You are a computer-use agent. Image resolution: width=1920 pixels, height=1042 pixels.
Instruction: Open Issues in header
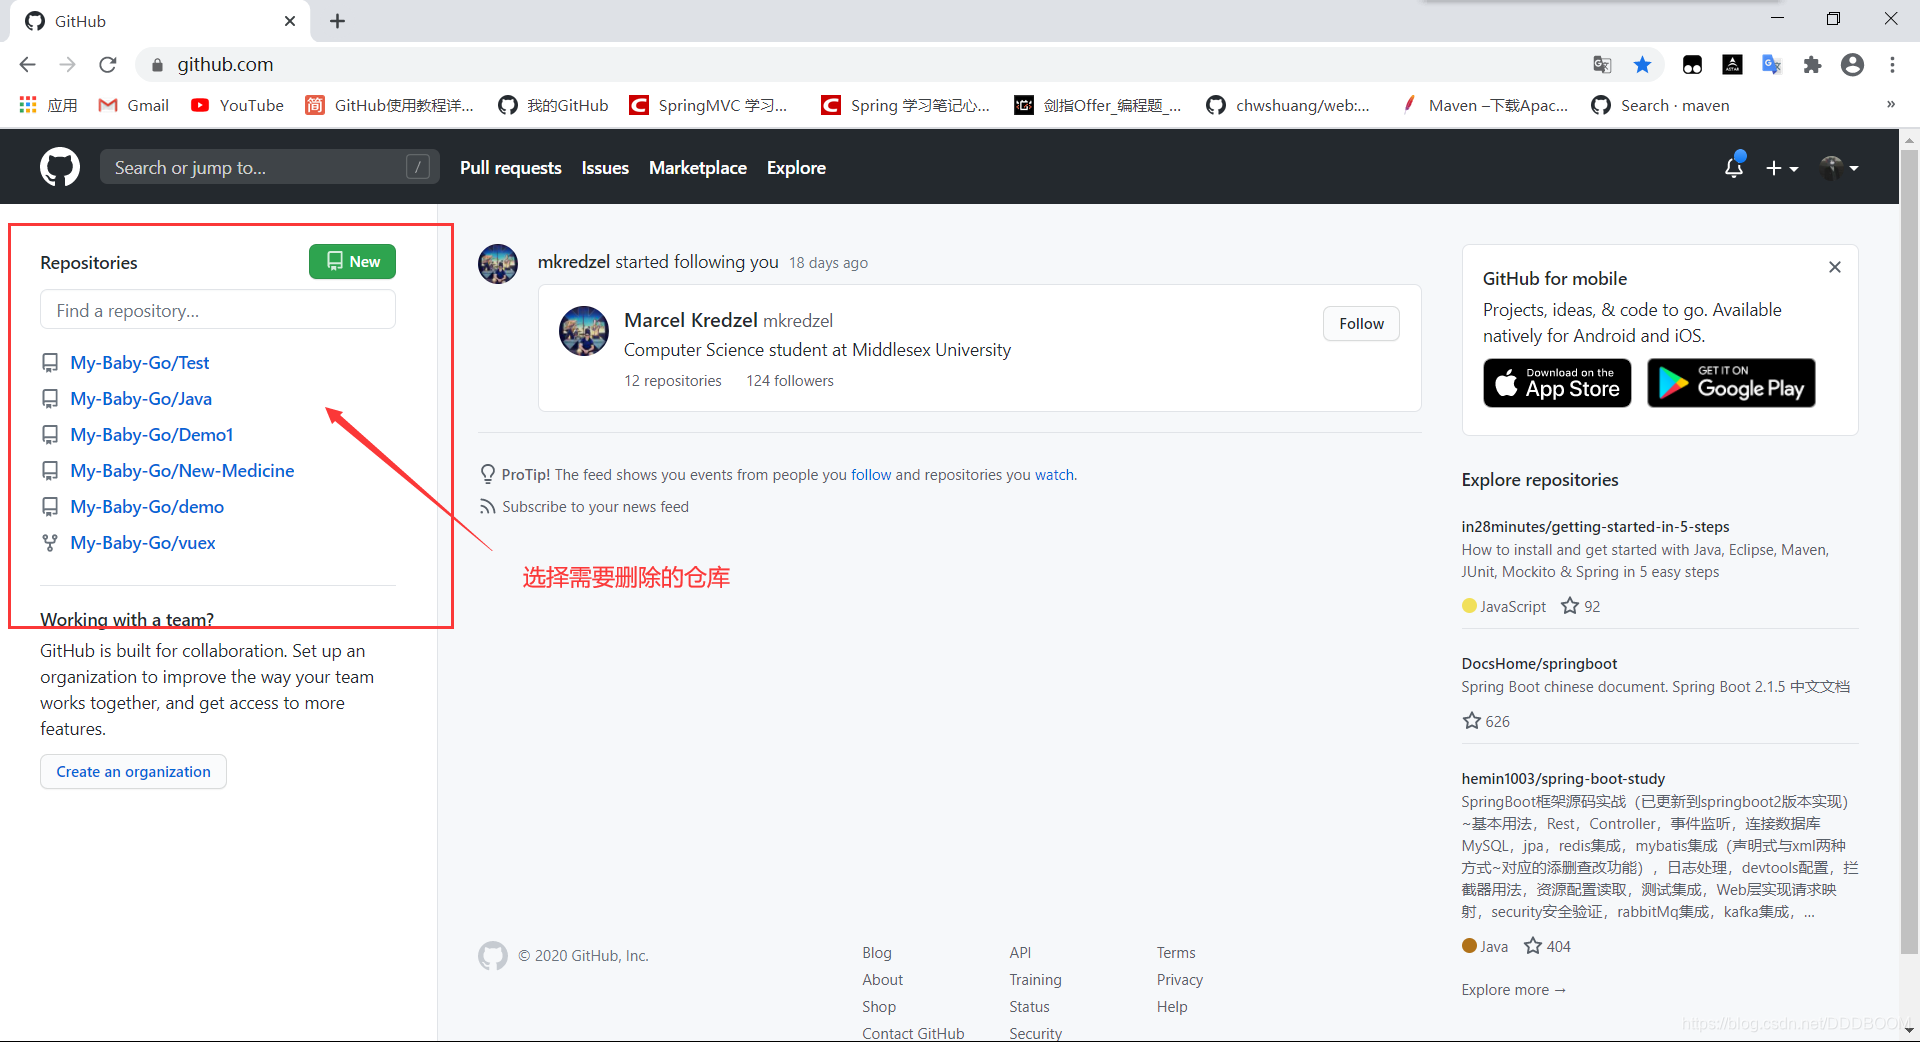(605, 168)
